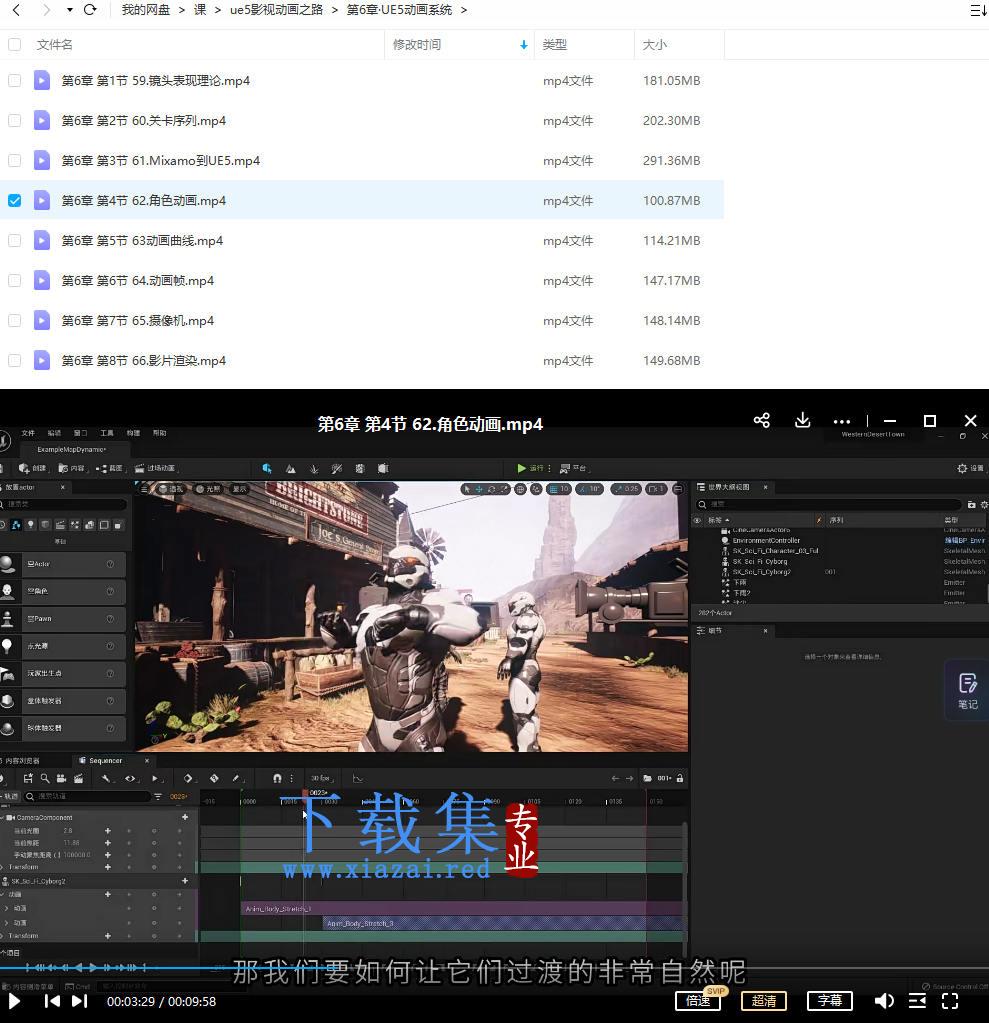The height and width of the screenshot is (1023, 989).
Task: Click the 149.68MB size value
Action: click(671, 361)
